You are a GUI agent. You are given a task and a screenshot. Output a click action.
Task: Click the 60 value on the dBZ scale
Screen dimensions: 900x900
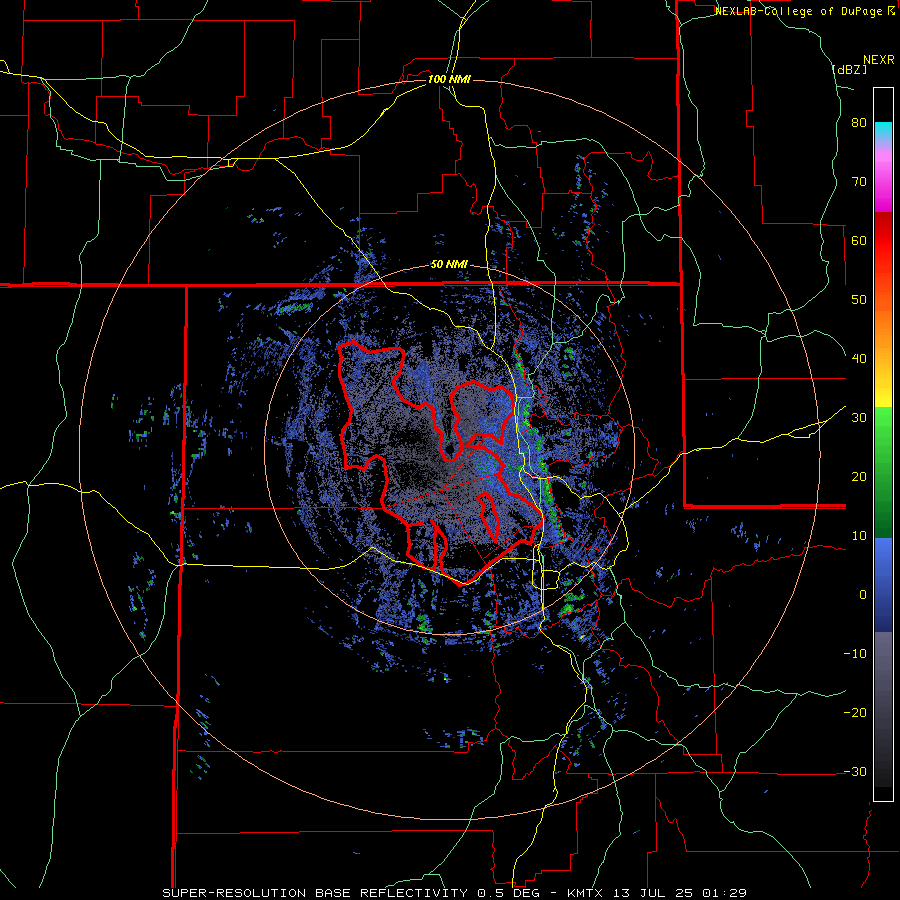tap(859, 240)
